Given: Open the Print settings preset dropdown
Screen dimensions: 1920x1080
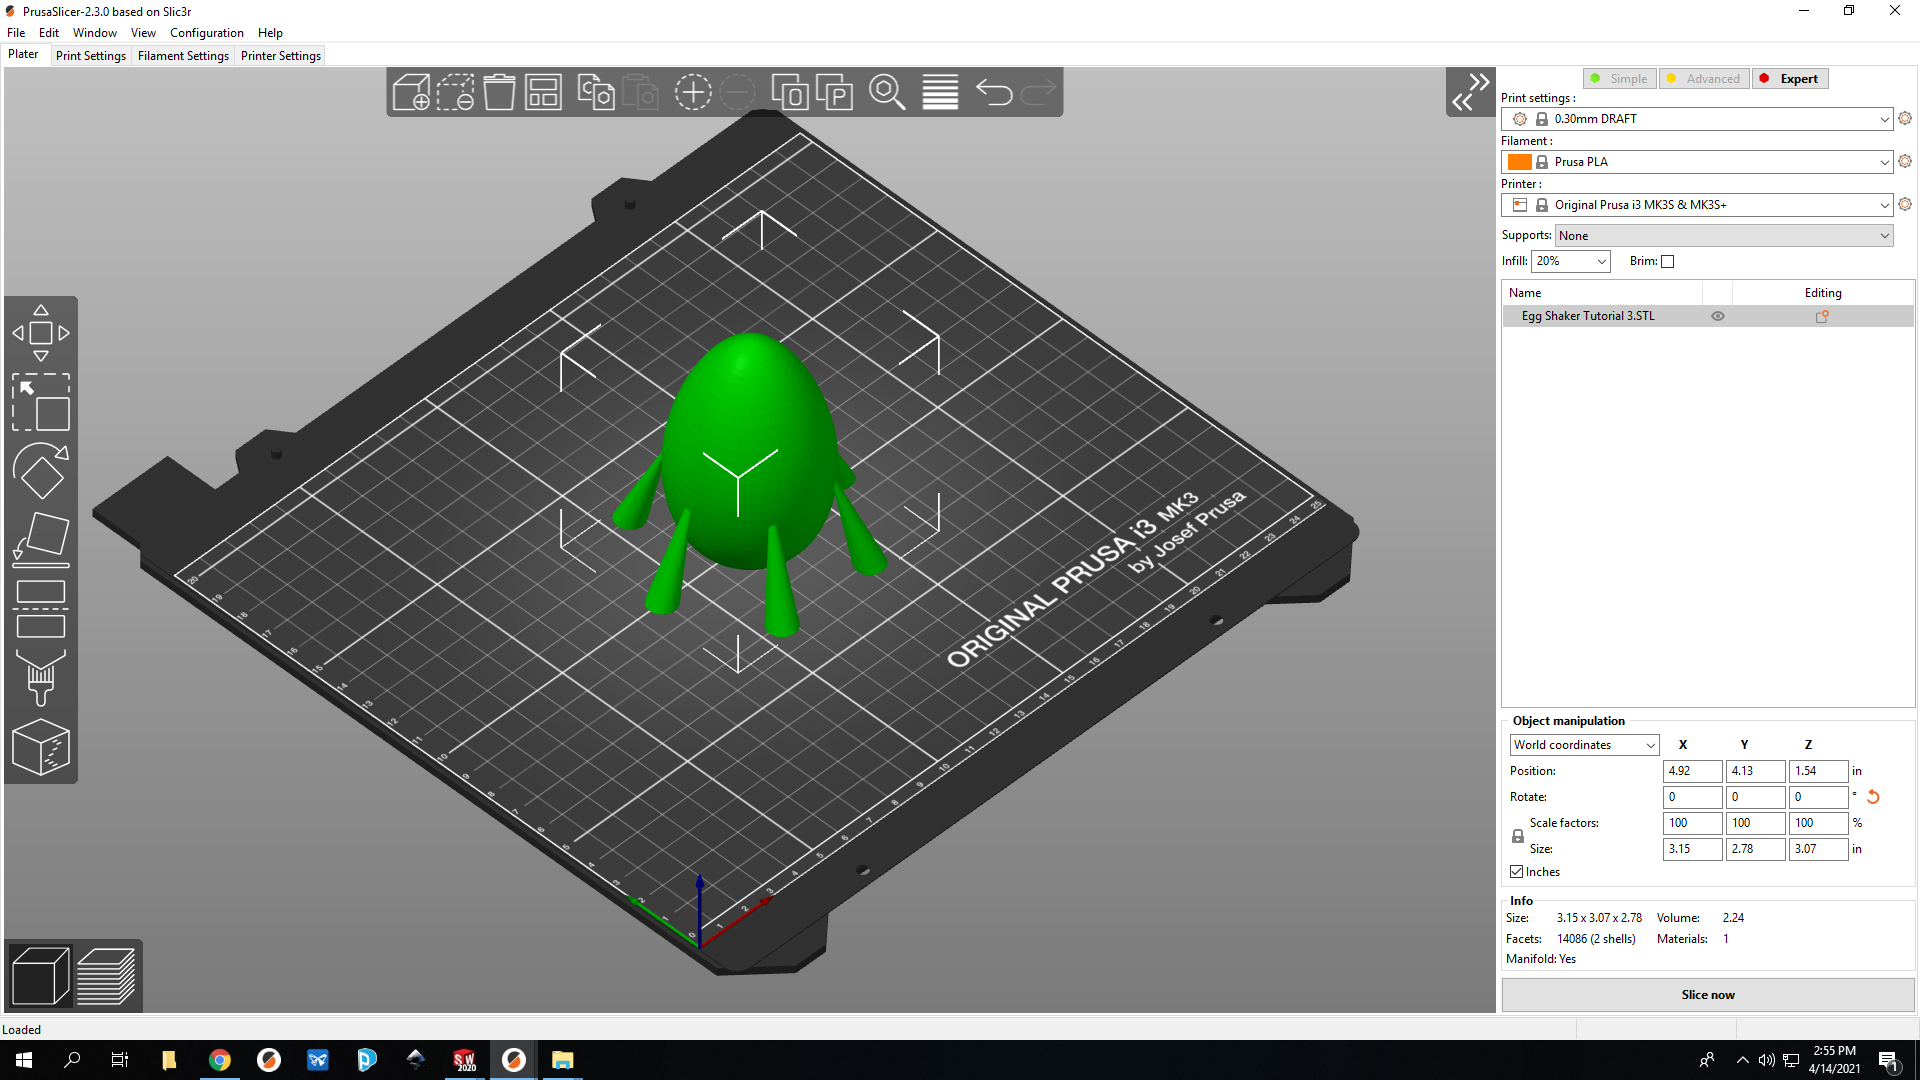Looking at the screenshot, I should pos(1697,119).
